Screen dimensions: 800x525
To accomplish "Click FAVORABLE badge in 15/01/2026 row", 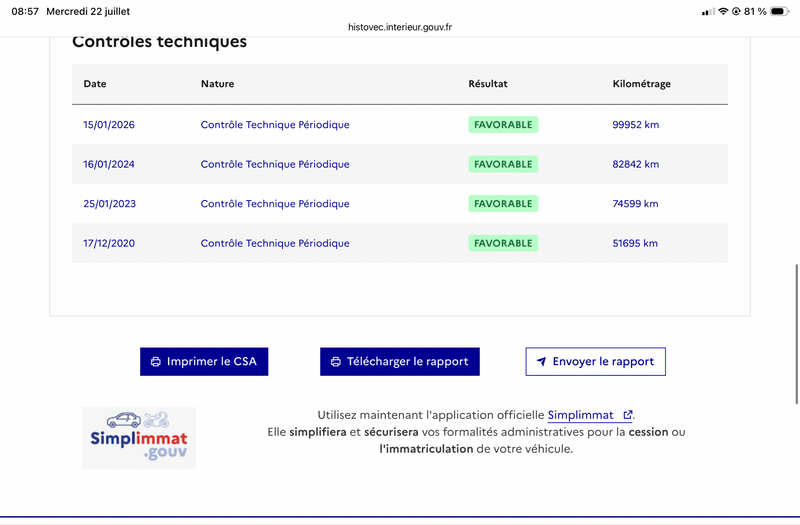I will pos(503,124).
